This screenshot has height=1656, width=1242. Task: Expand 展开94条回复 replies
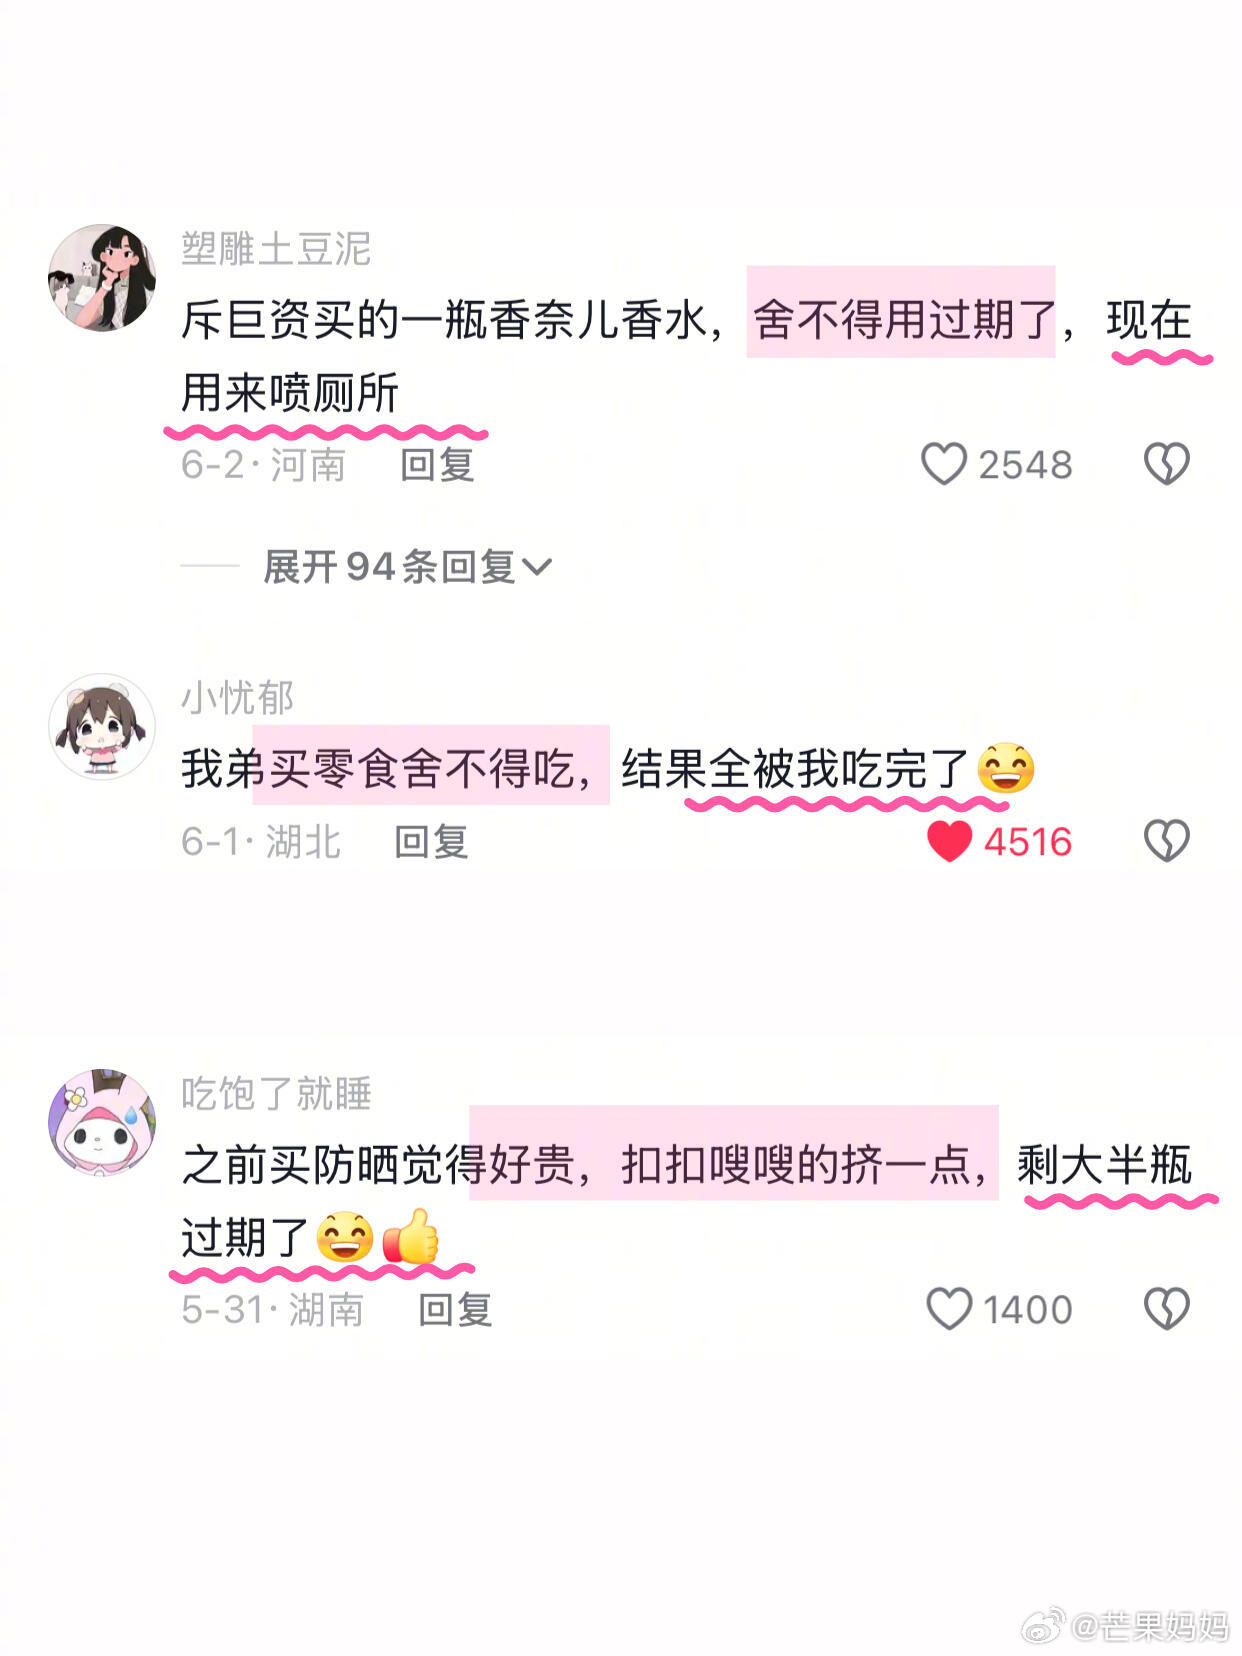tap(407, 567)
